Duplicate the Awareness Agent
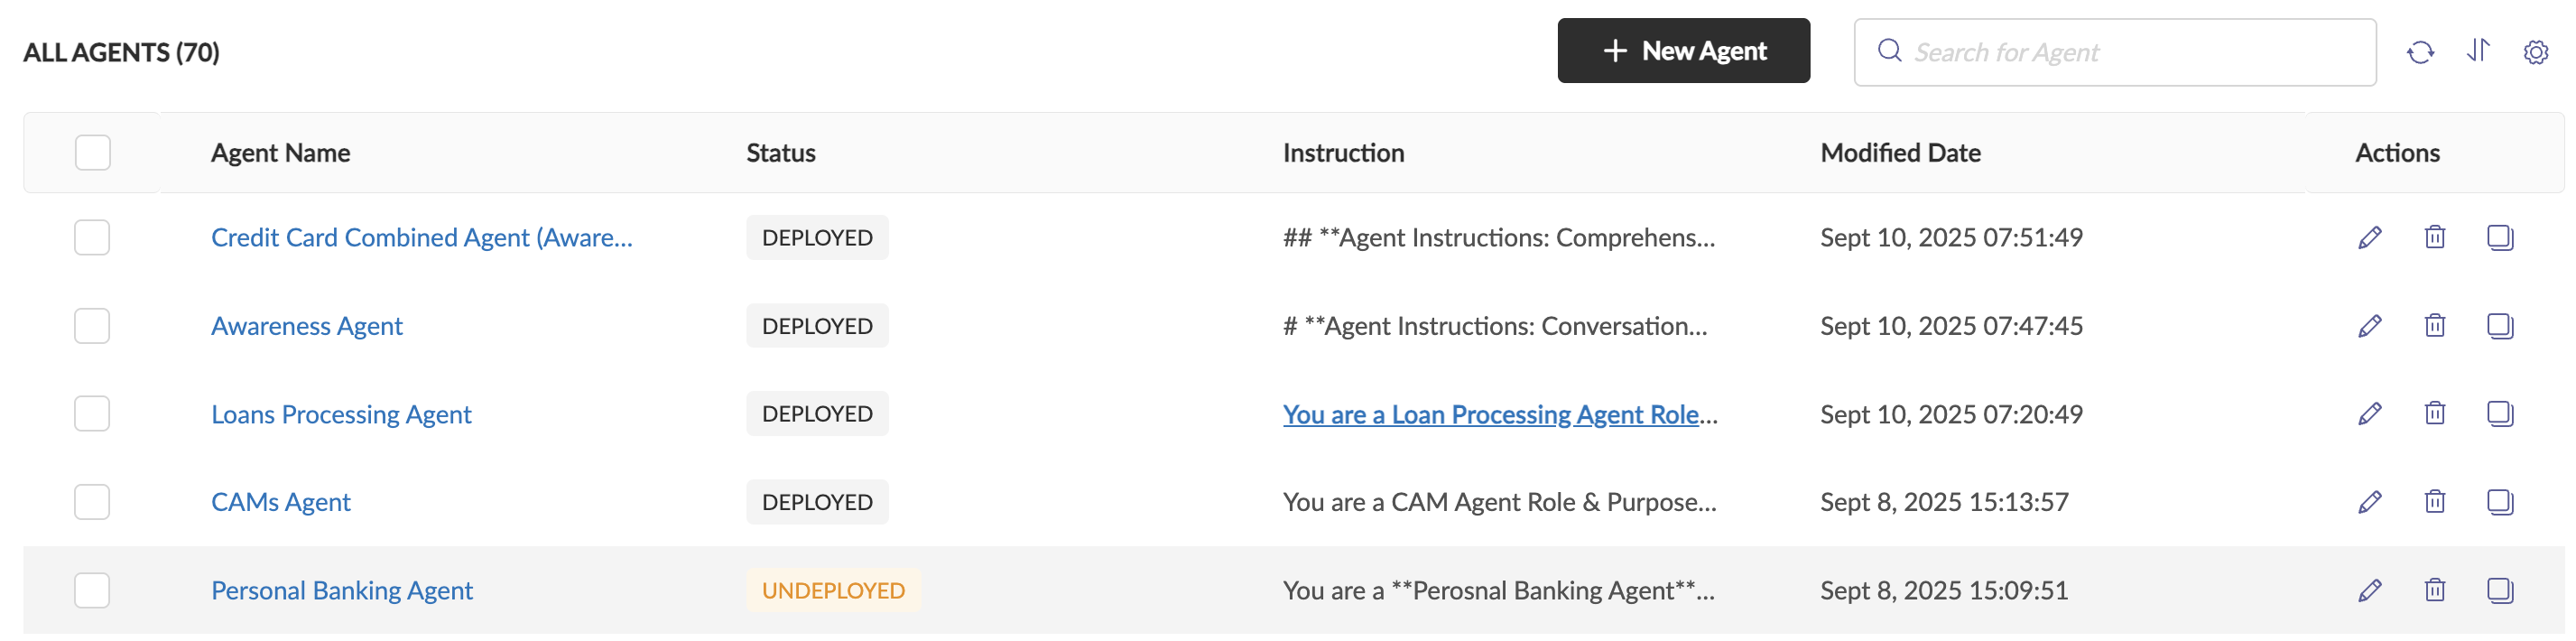 [2500, 325]
